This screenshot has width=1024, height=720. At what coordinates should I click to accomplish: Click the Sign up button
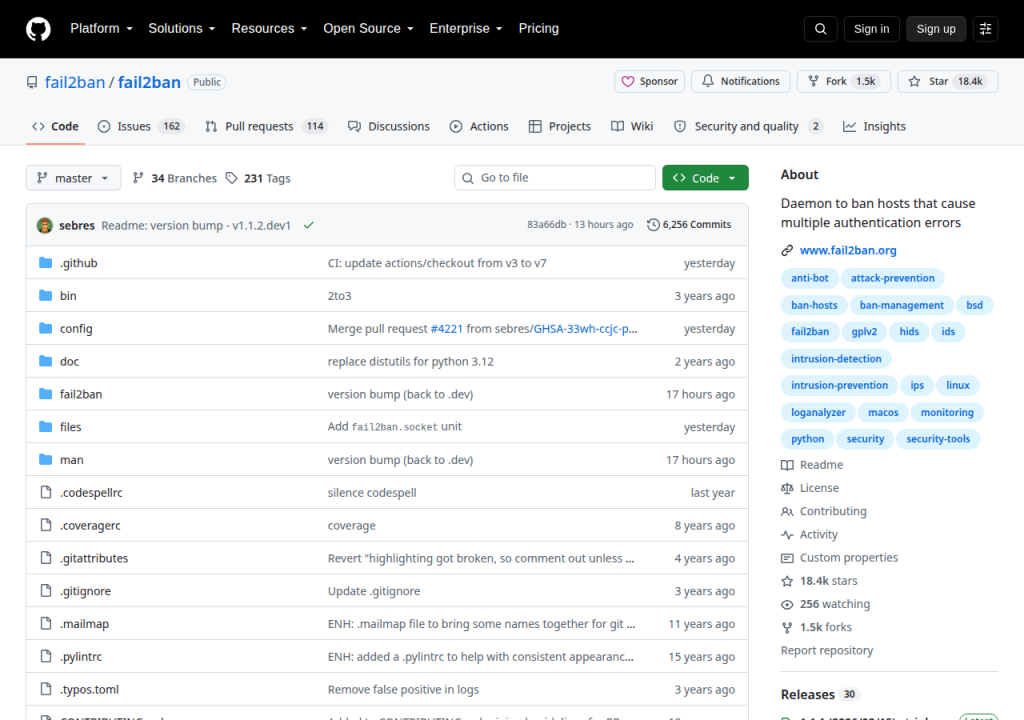pyautogui.click(x=935, y=29)
